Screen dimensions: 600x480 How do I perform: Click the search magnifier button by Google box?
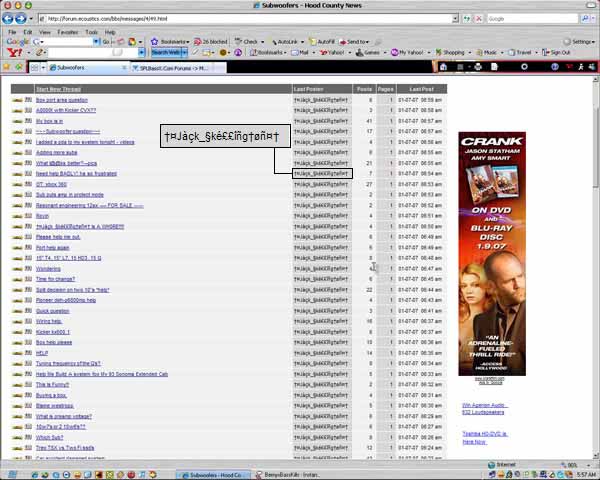(x=585, y=18)
